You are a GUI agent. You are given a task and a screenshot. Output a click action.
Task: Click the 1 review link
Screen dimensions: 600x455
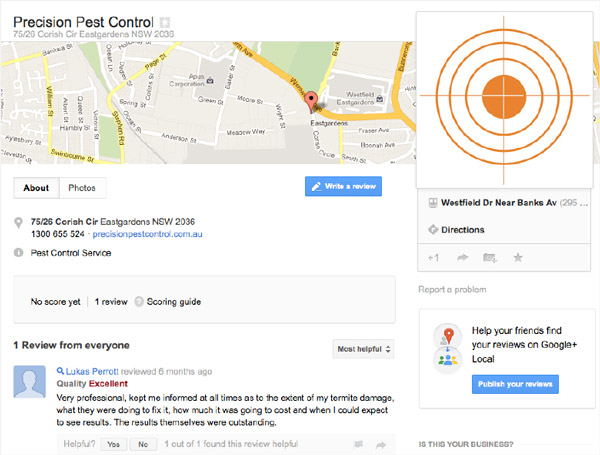(x=111, y=302)
